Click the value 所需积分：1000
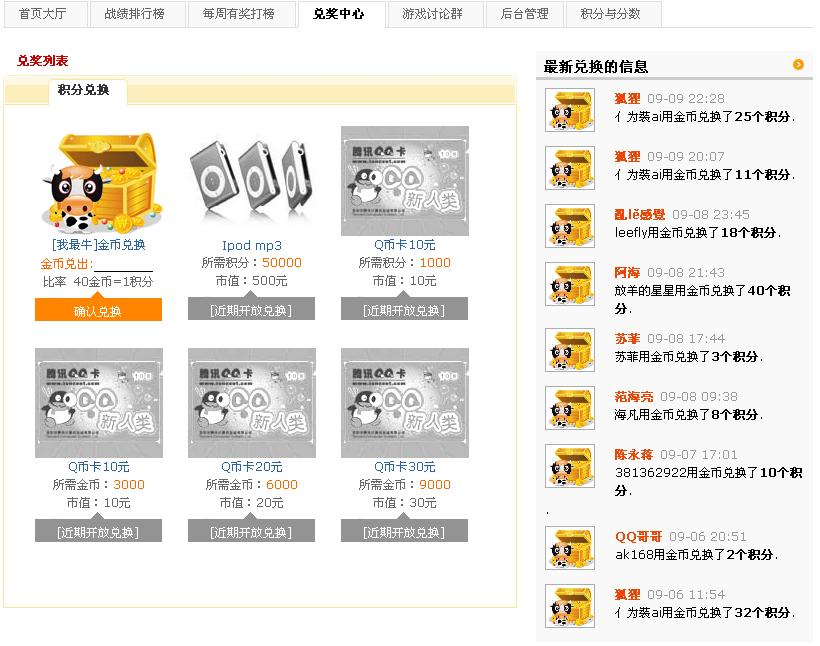Viewport: 820px width, 646px height. [x=405, y=263]
